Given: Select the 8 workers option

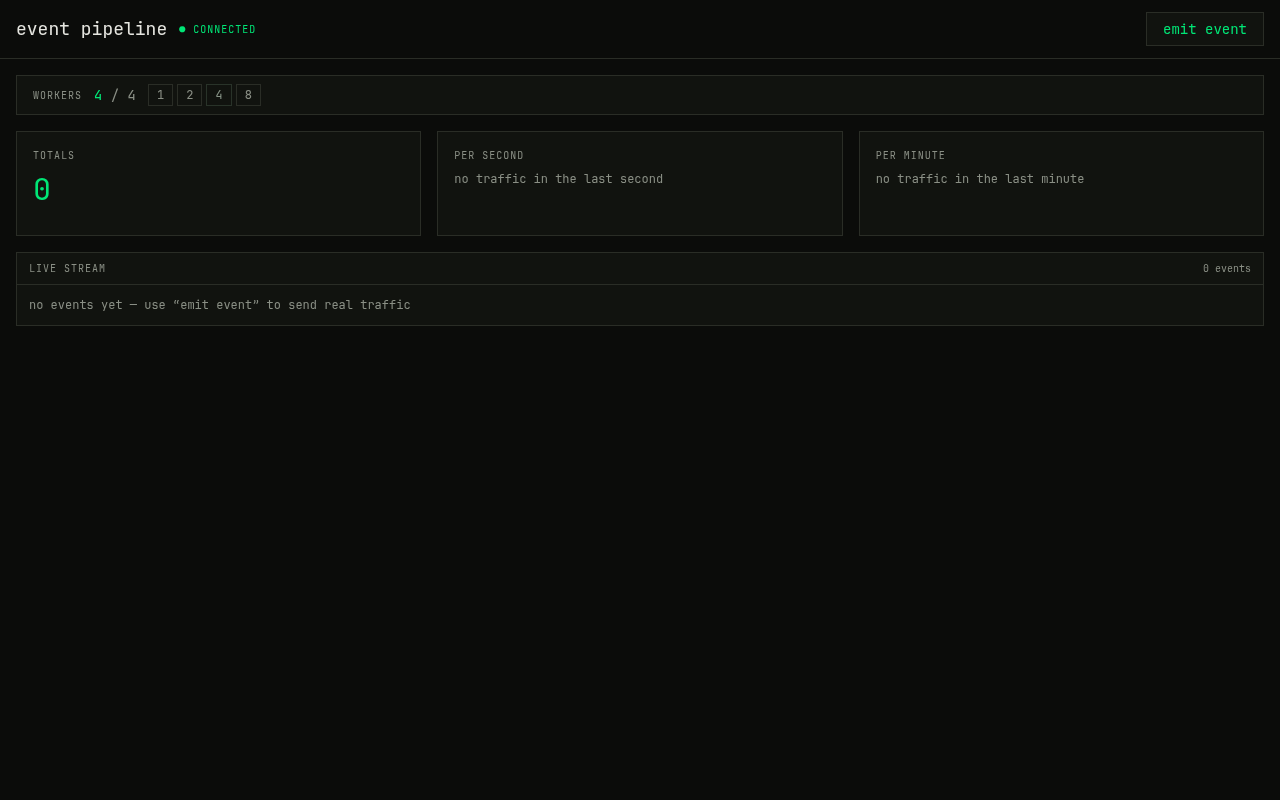Looking at the screenshot, I should tap(248, 95).
